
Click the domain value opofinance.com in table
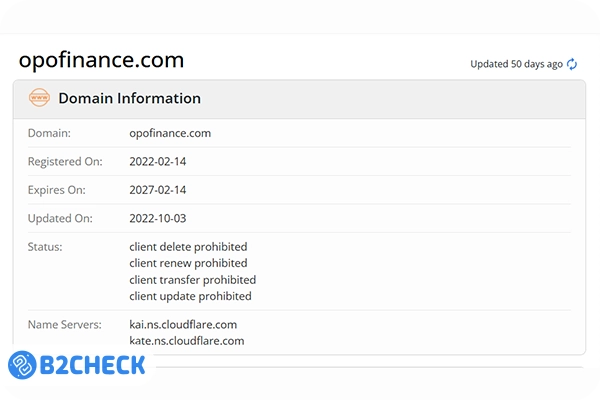point(170,133)
